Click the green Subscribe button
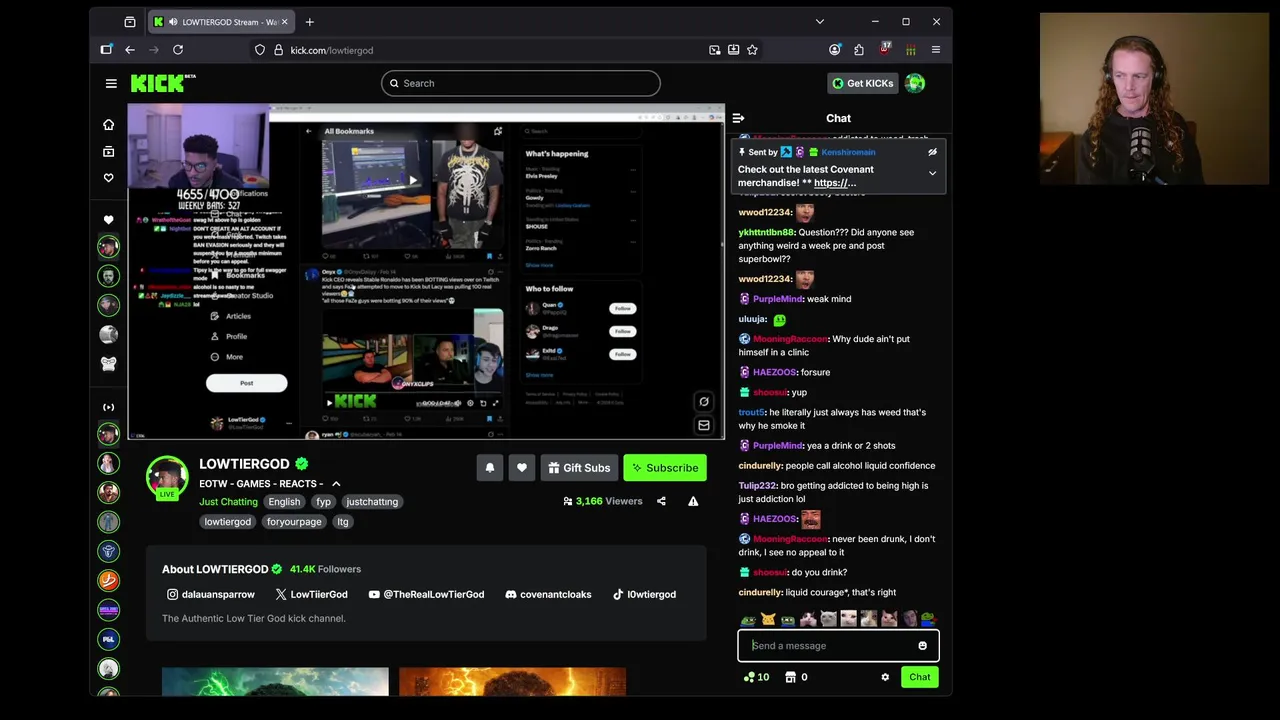 pos(665,468)
